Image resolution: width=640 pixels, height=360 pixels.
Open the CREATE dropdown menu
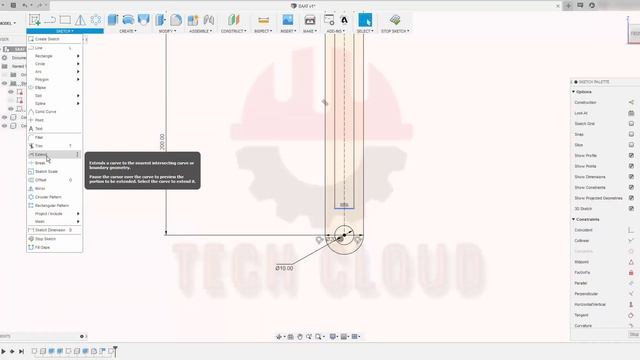[x=128, y=31]
